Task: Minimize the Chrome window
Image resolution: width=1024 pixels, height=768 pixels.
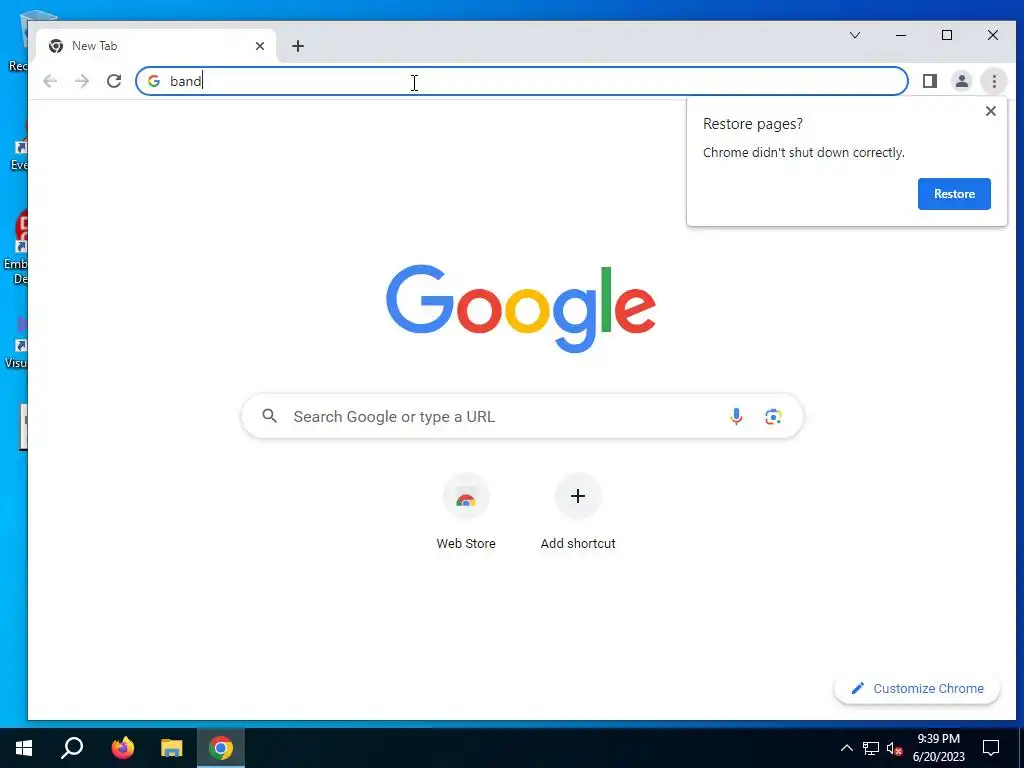Action: pyautogui.click(x=901, y=35)
